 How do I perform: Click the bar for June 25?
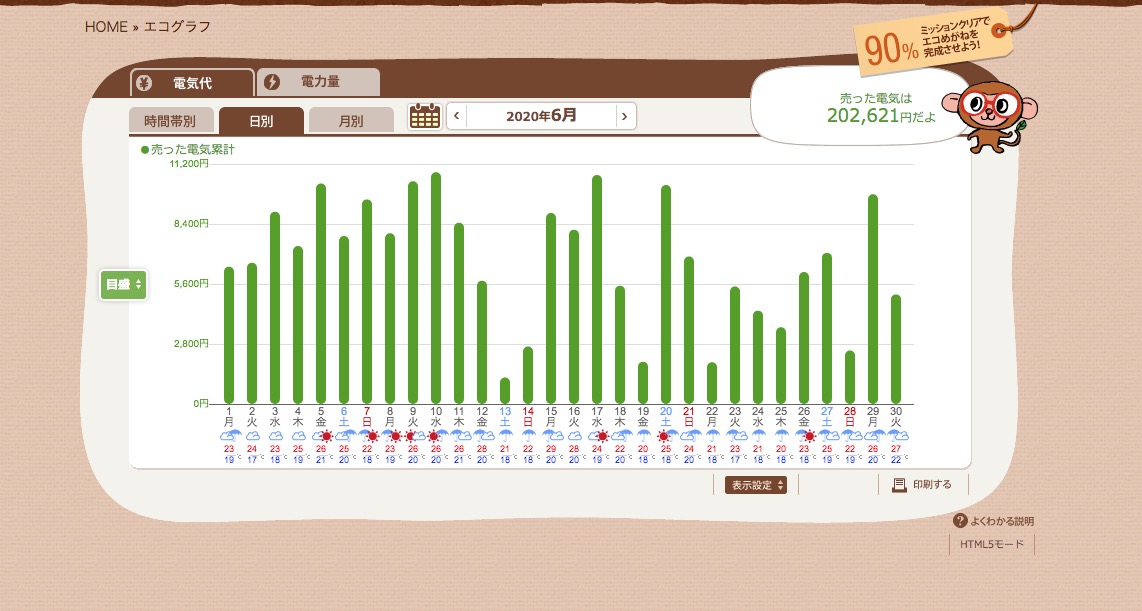coord(781,366)
